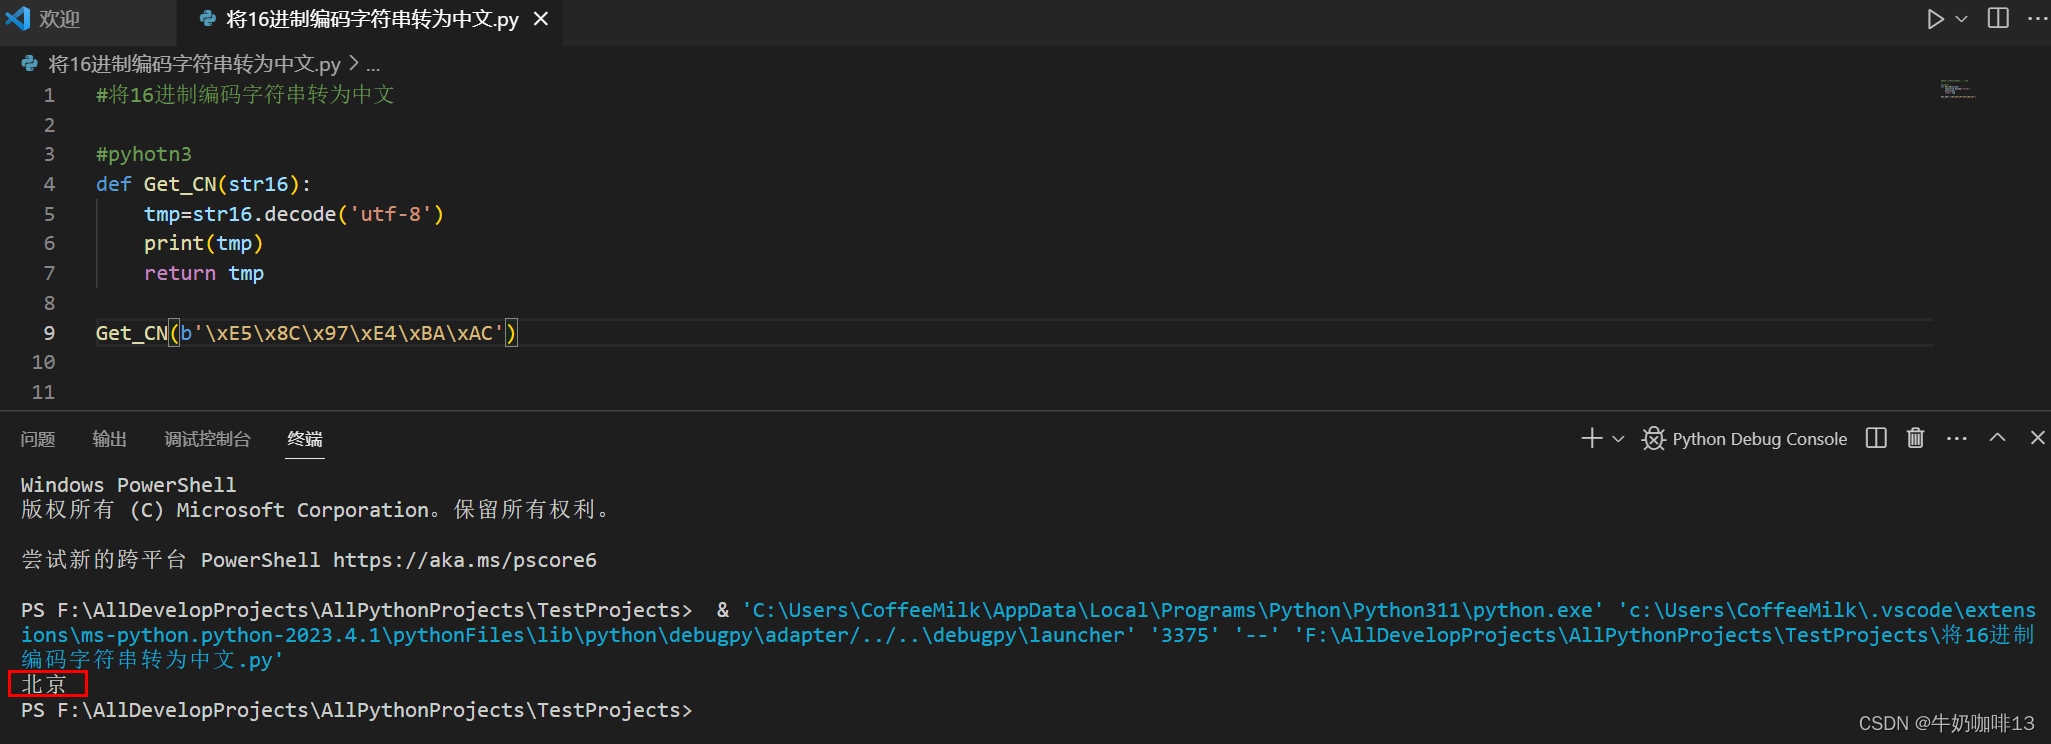Click the def Get_CN(str16): line
This screenshot has width=2051, height=744.
pos(203,184)
